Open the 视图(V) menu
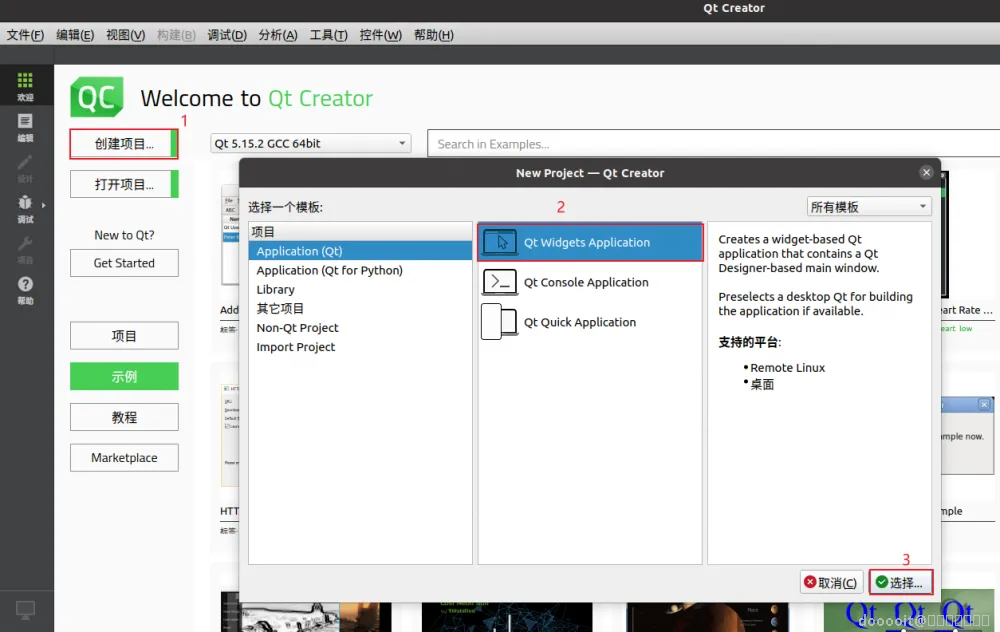This screenshot has width=1000, height=632. click(x=126, y=35)
